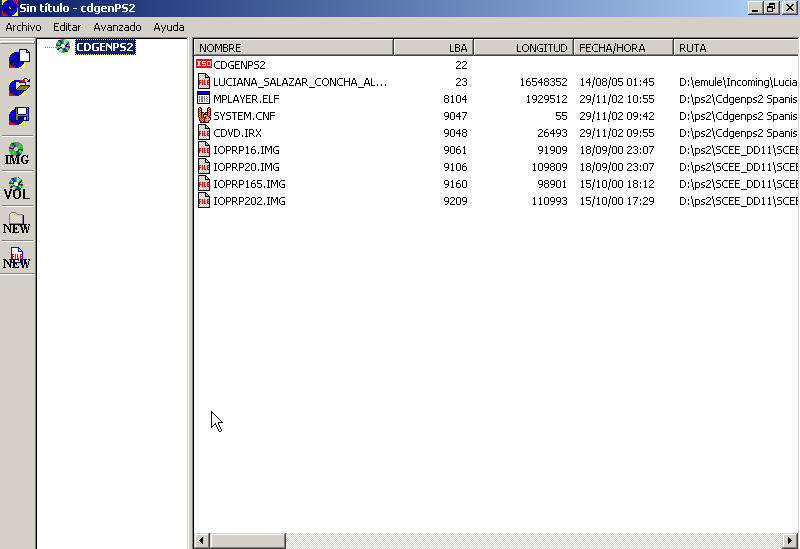Select the IOPRP165.IMG file name
This screenshot has height=549, width=800.
pos(249,184)
